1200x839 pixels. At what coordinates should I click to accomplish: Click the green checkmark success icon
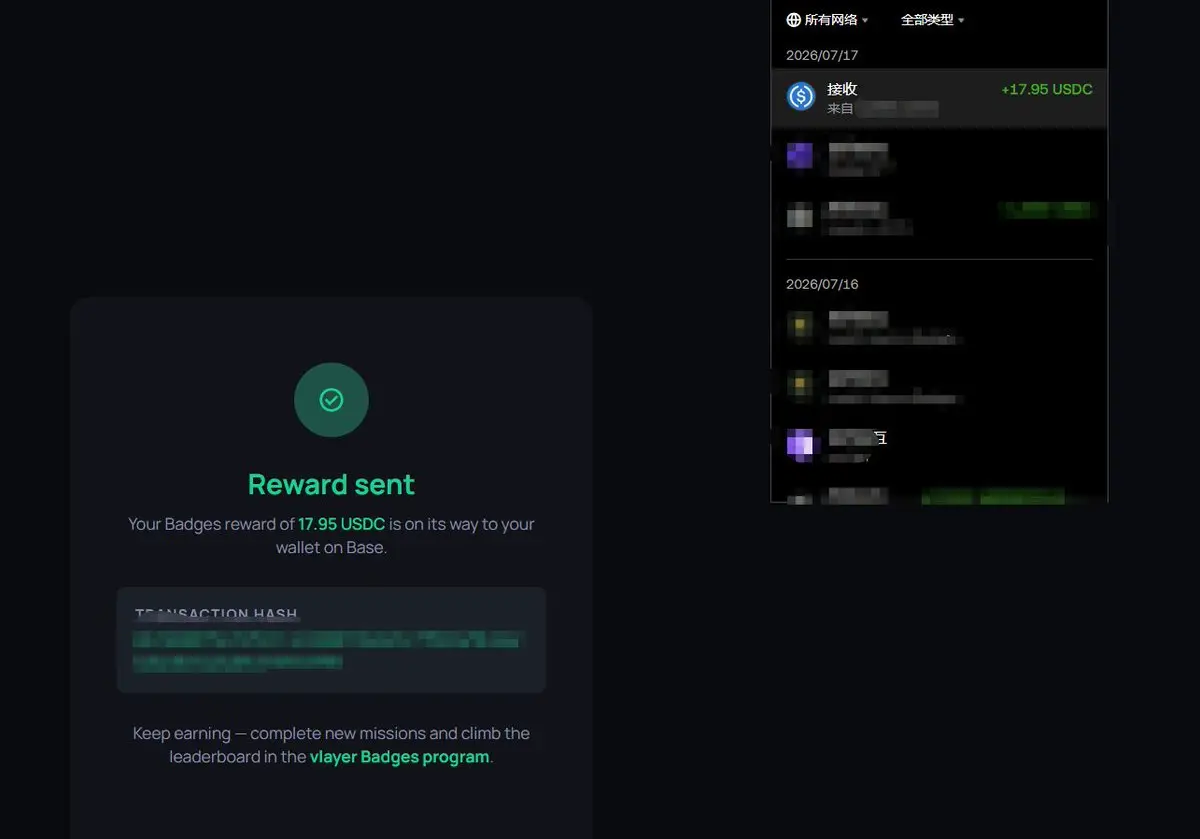pos(331,400)
